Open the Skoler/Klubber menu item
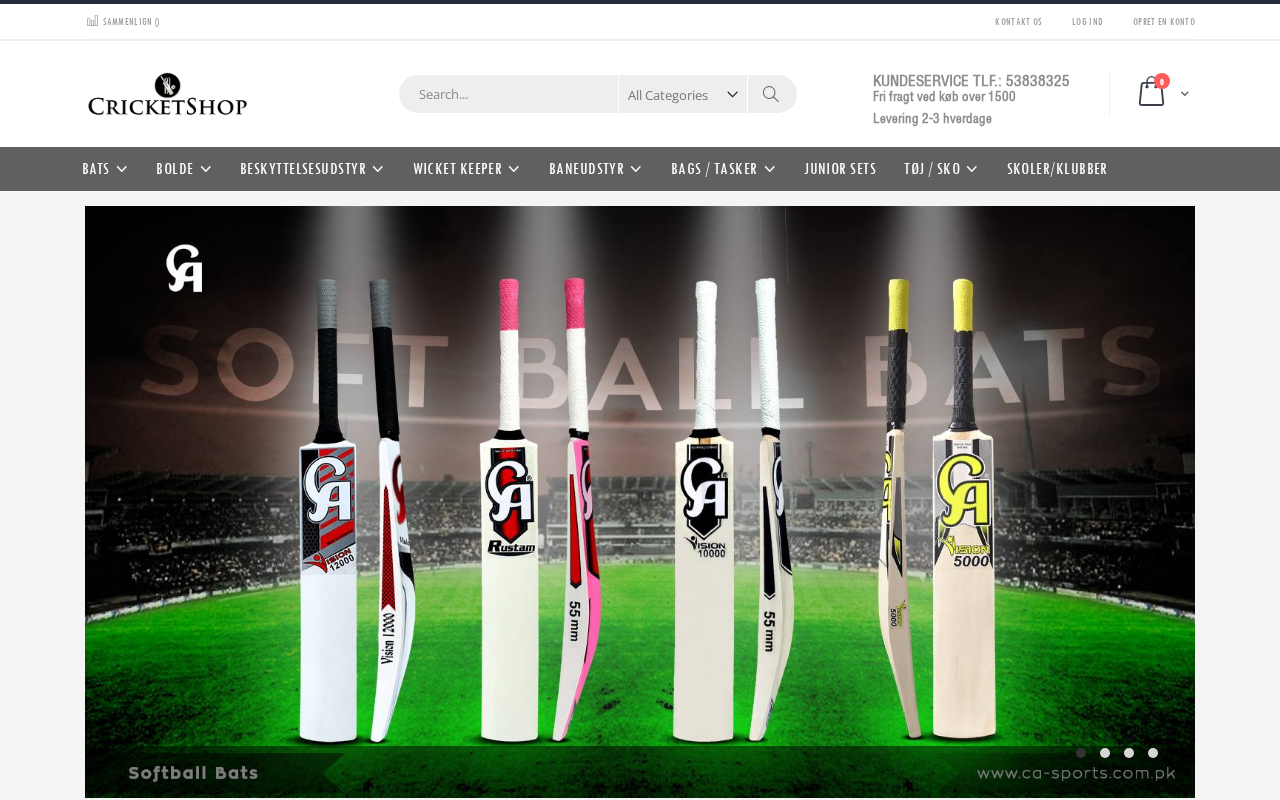Screen dimensions: 1280x800 click(1057, 169)
